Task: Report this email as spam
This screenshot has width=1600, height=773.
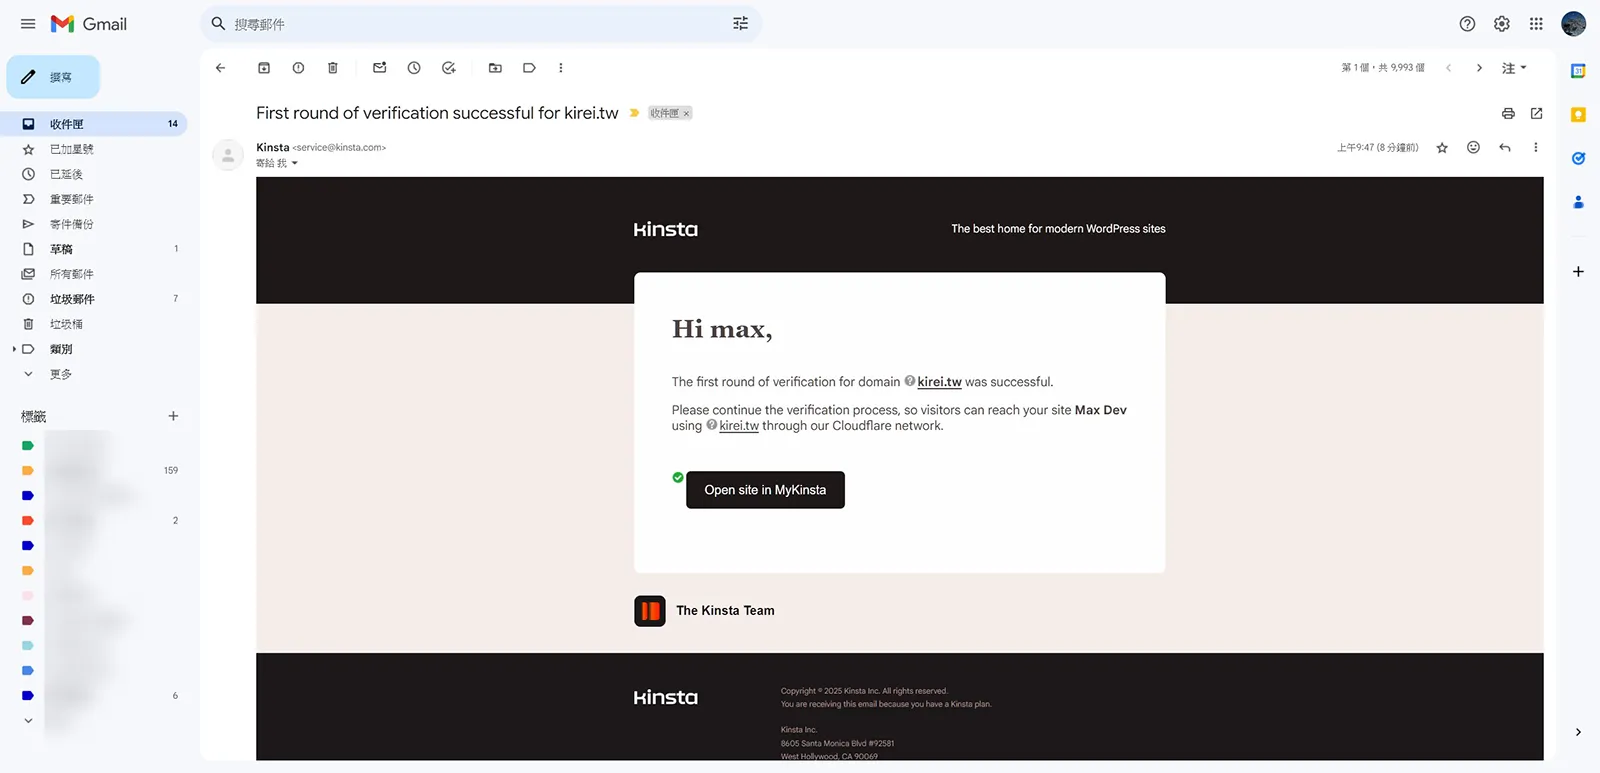Action: [x=298, y=68]
